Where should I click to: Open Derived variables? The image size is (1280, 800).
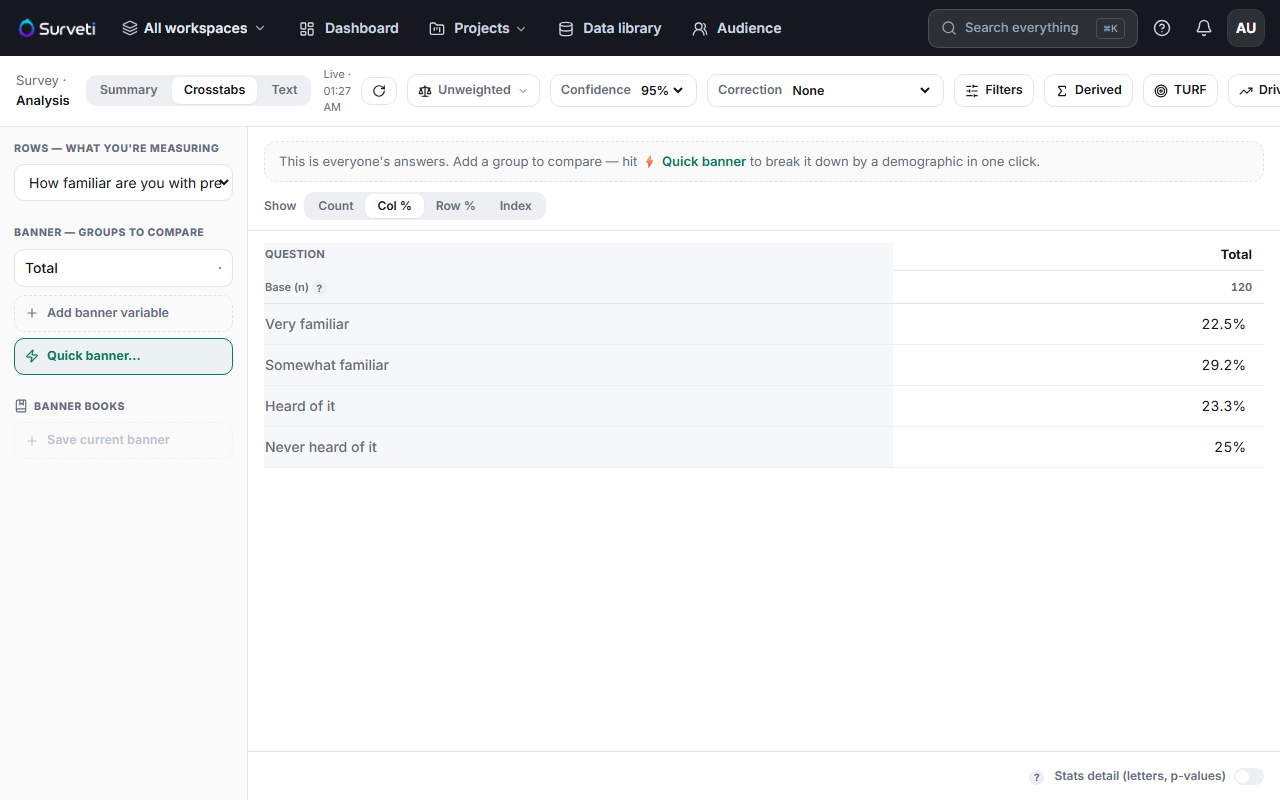click(1089, 90)
